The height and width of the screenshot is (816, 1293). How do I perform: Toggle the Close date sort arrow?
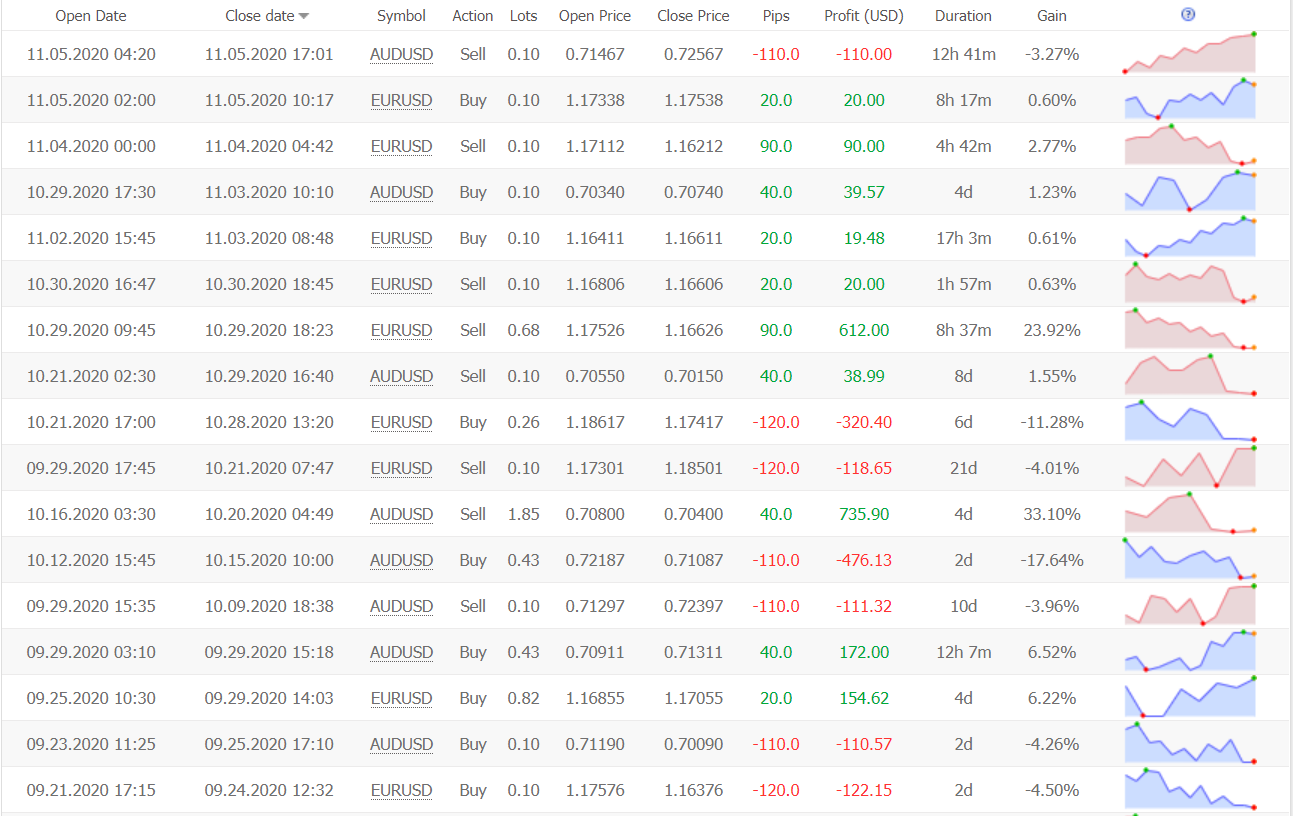(x=304, y=16)
